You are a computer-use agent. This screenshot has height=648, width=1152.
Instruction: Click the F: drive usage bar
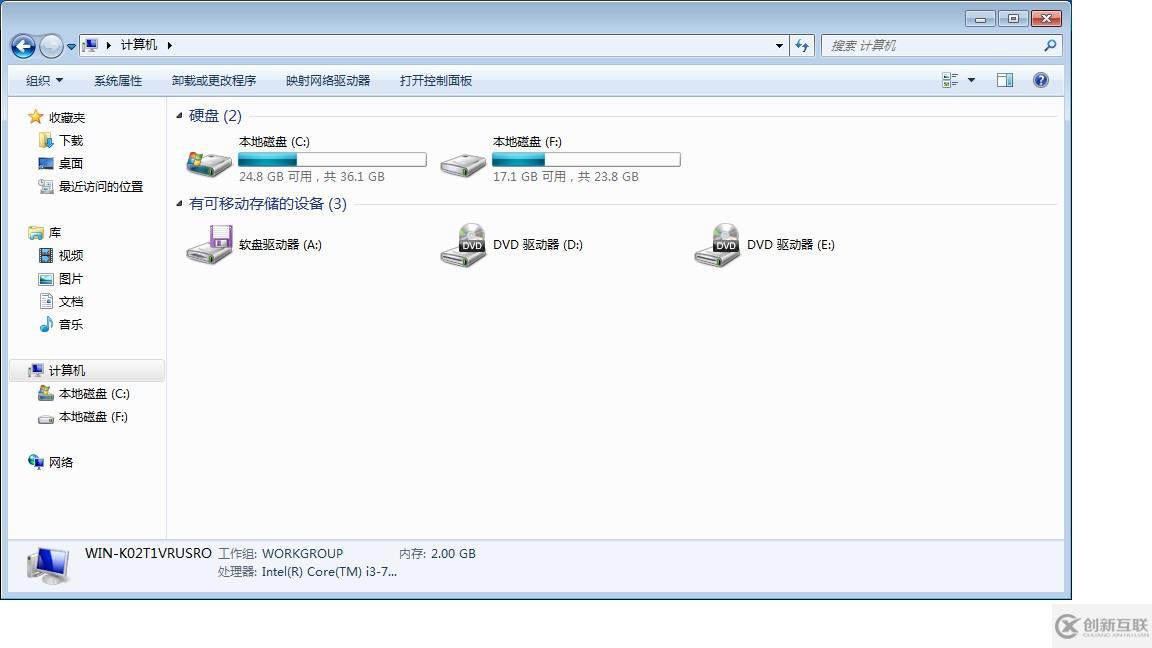tap(586, 159)
